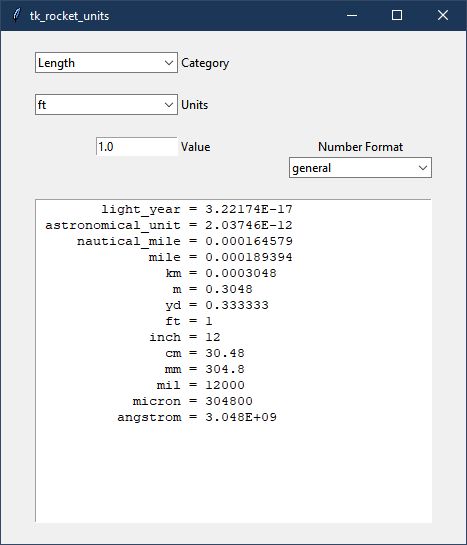Click the angstrom = 3.048E+09 row
The image size is (467, 545).
point(197,417)
